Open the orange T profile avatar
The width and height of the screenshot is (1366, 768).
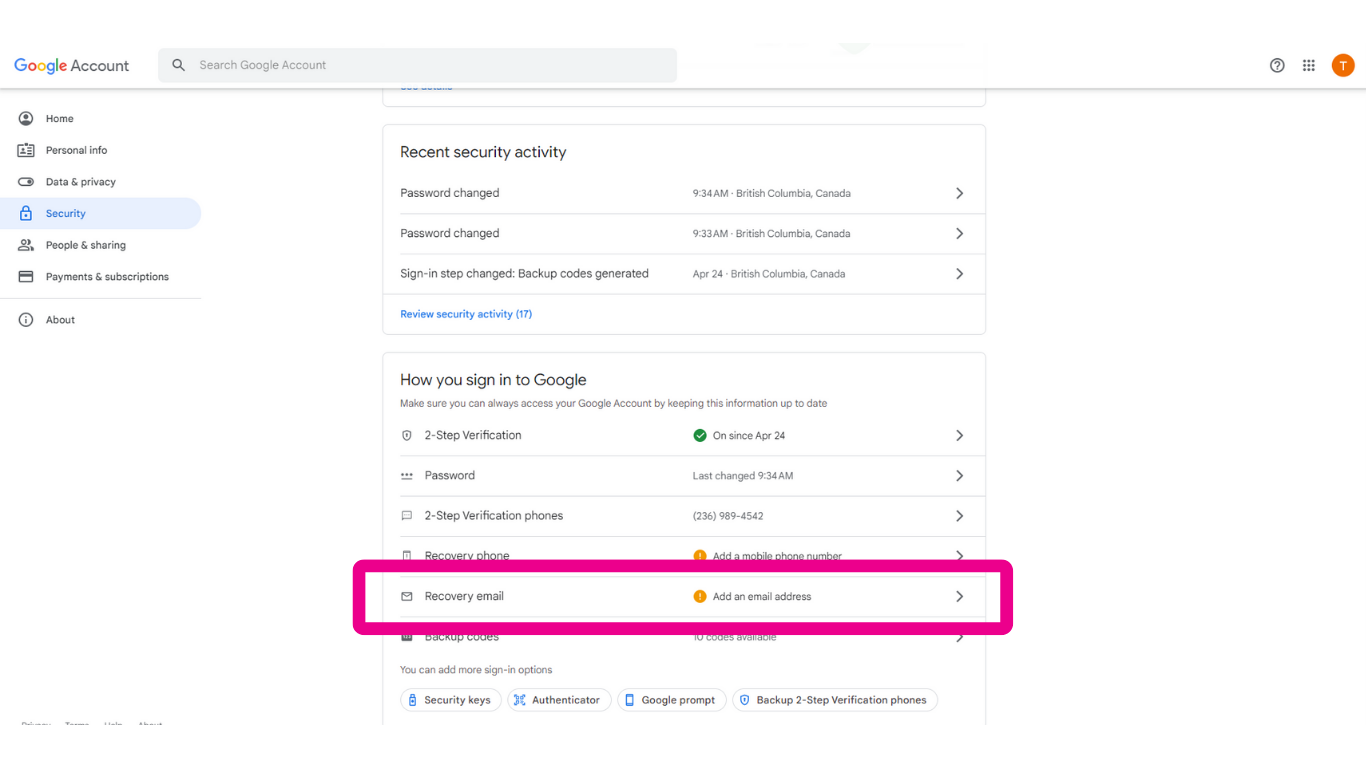(1343, 65)
